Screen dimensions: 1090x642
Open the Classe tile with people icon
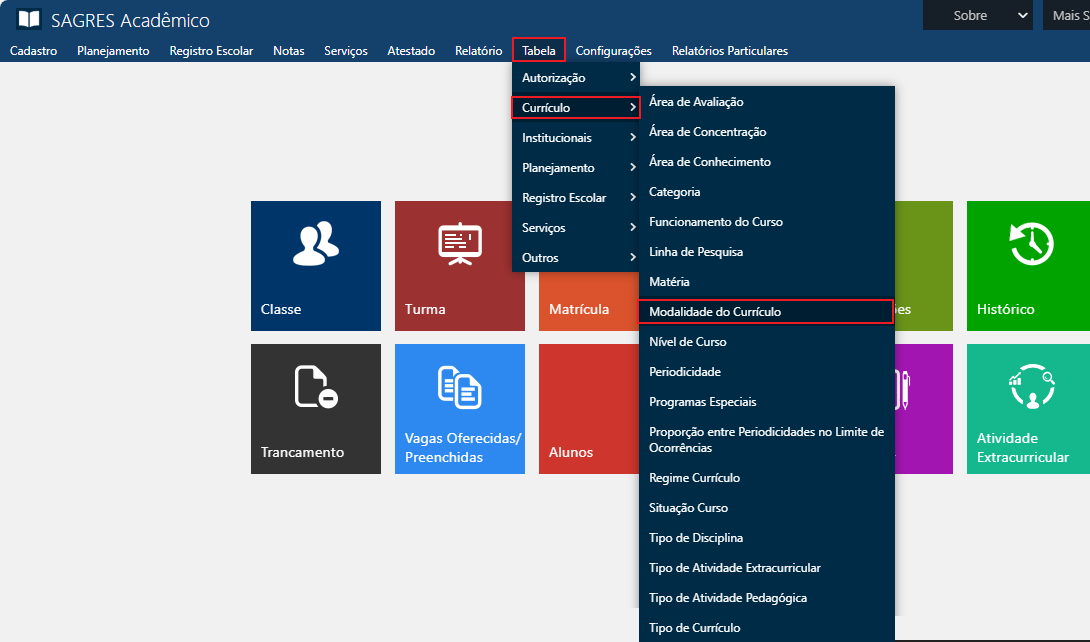click(315, 244)
